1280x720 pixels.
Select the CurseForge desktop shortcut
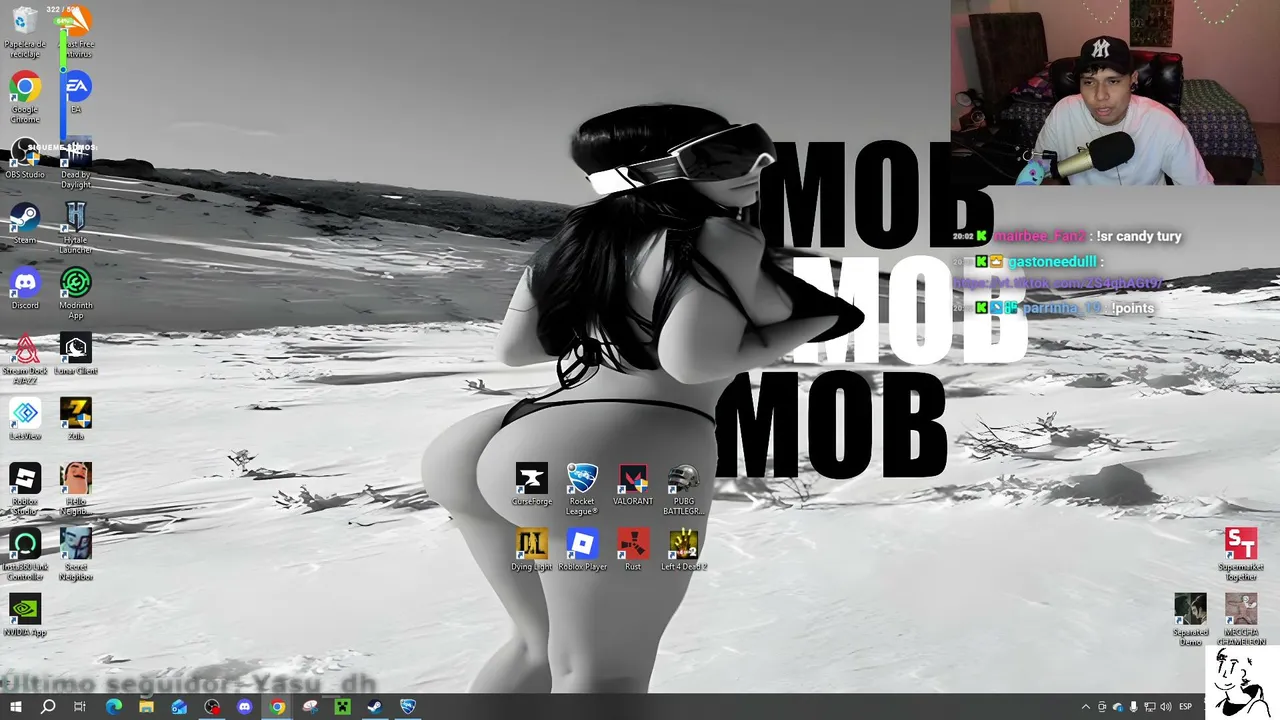pyautogui.click(x=531, y=484)
